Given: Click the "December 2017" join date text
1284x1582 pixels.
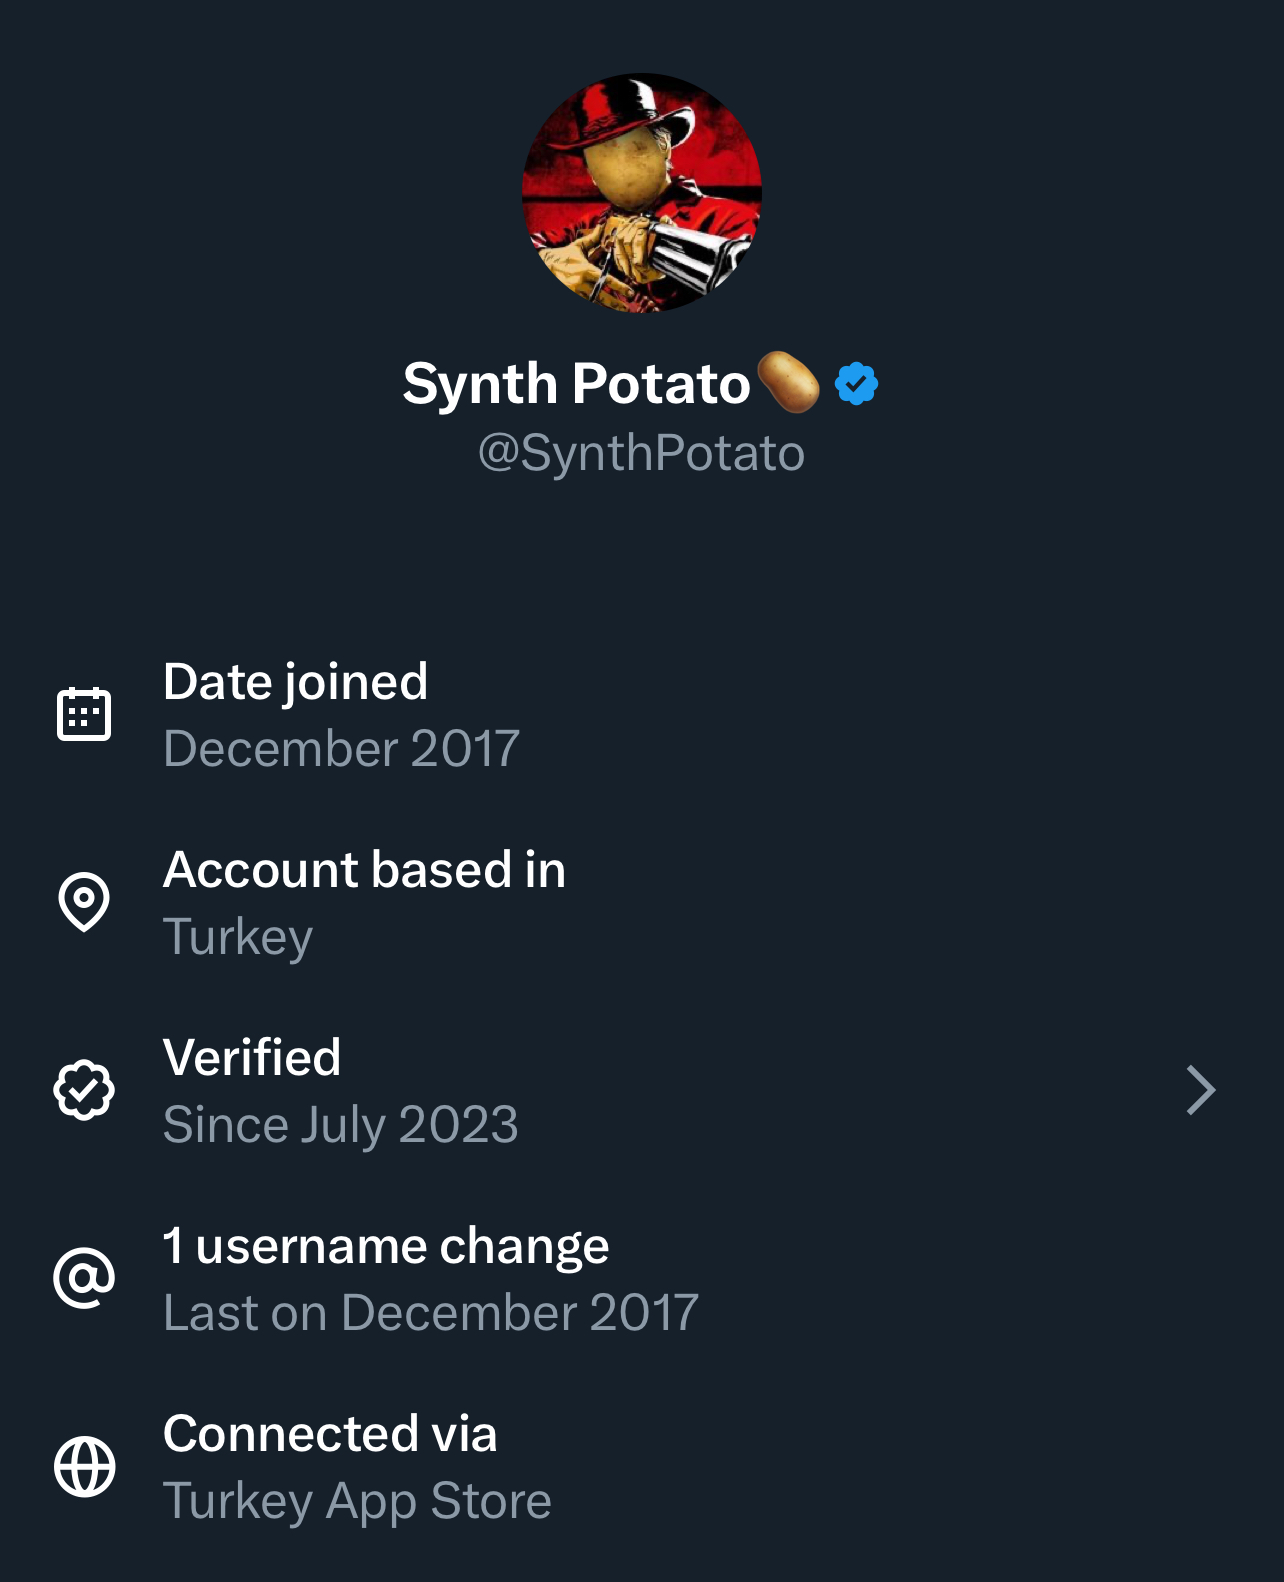Looking at the screenshot, I should click(x=341, y=749).
